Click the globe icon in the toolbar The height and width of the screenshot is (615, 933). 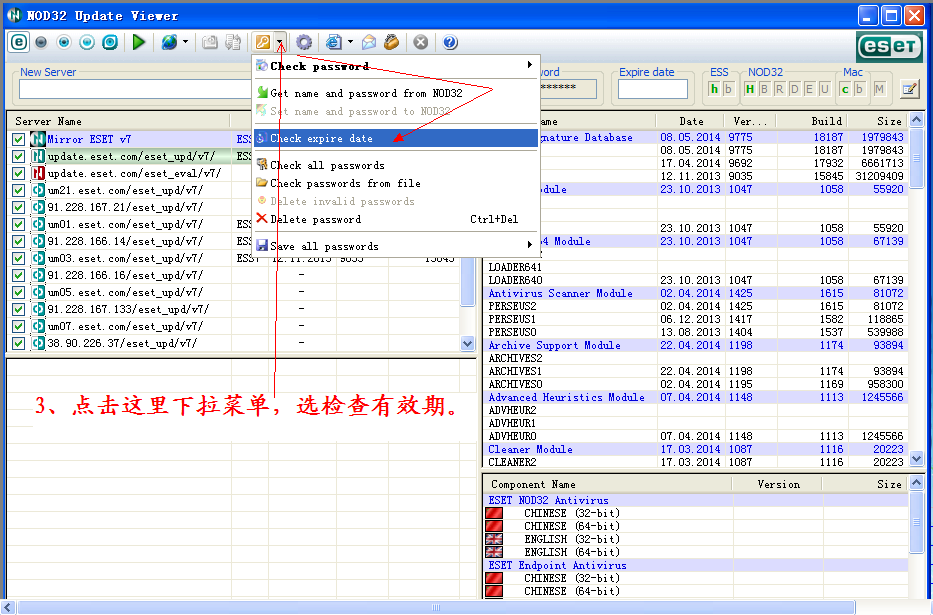tap(170, 42)
